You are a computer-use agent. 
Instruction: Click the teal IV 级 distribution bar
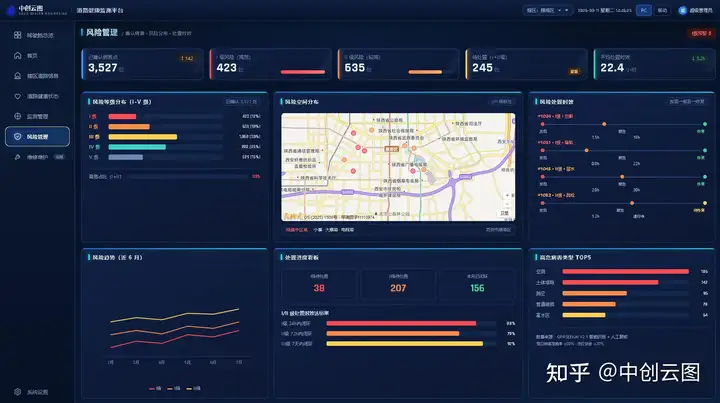click(137, 147)
